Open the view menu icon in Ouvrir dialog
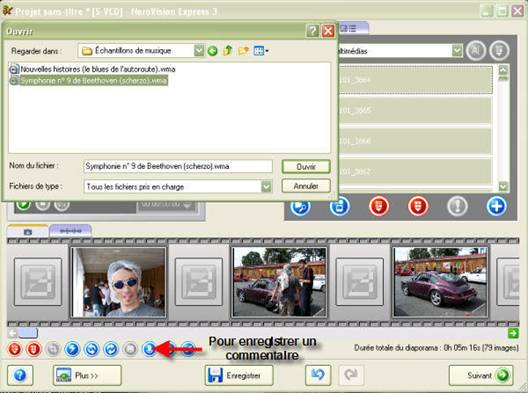 click(261, 51)
